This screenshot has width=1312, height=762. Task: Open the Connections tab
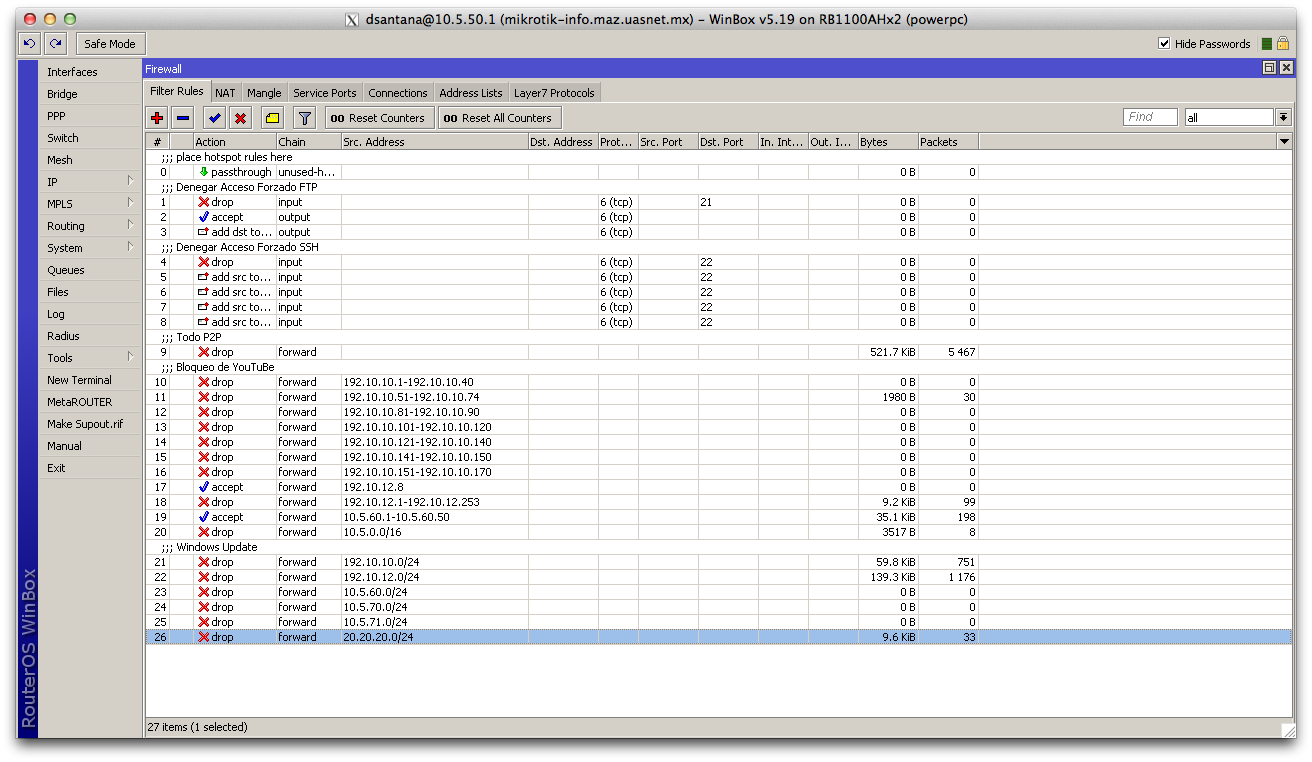point(398,93)
